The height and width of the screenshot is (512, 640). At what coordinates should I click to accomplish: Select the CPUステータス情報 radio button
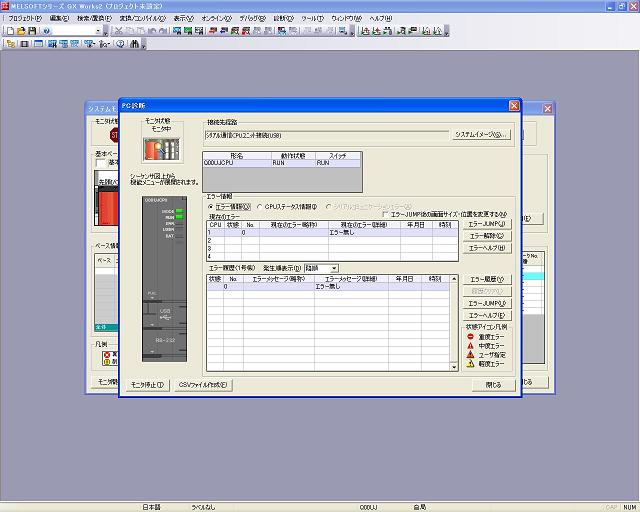click(x=260, y=207)
